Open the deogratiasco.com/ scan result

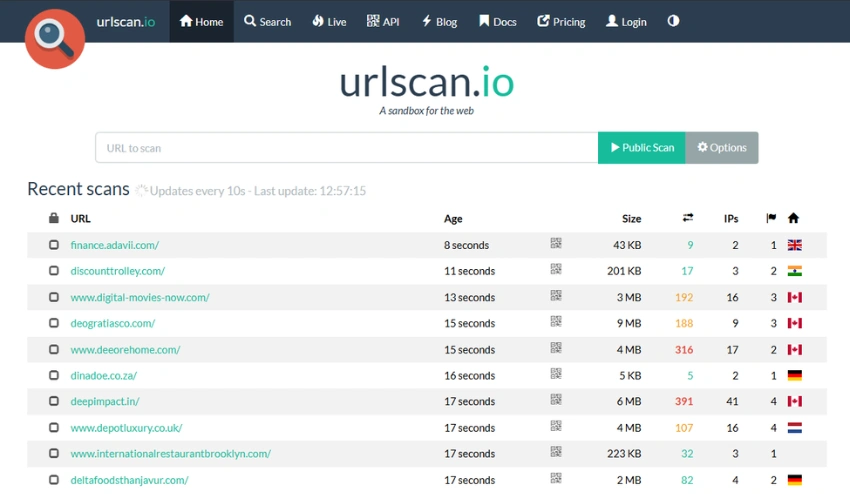113,323
